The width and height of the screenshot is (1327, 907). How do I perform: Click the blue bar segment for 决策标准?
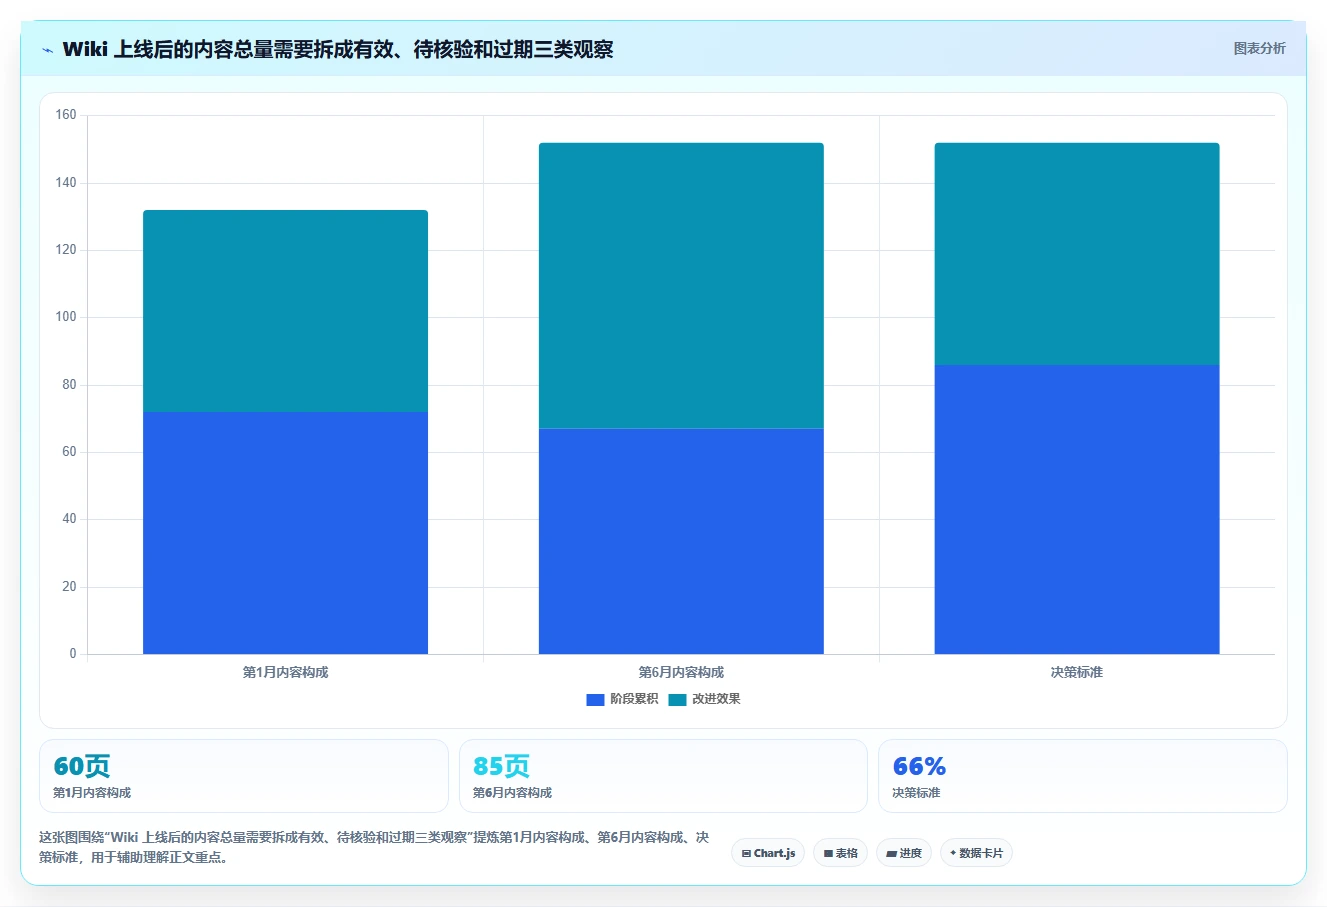[x=1077, y=509]
